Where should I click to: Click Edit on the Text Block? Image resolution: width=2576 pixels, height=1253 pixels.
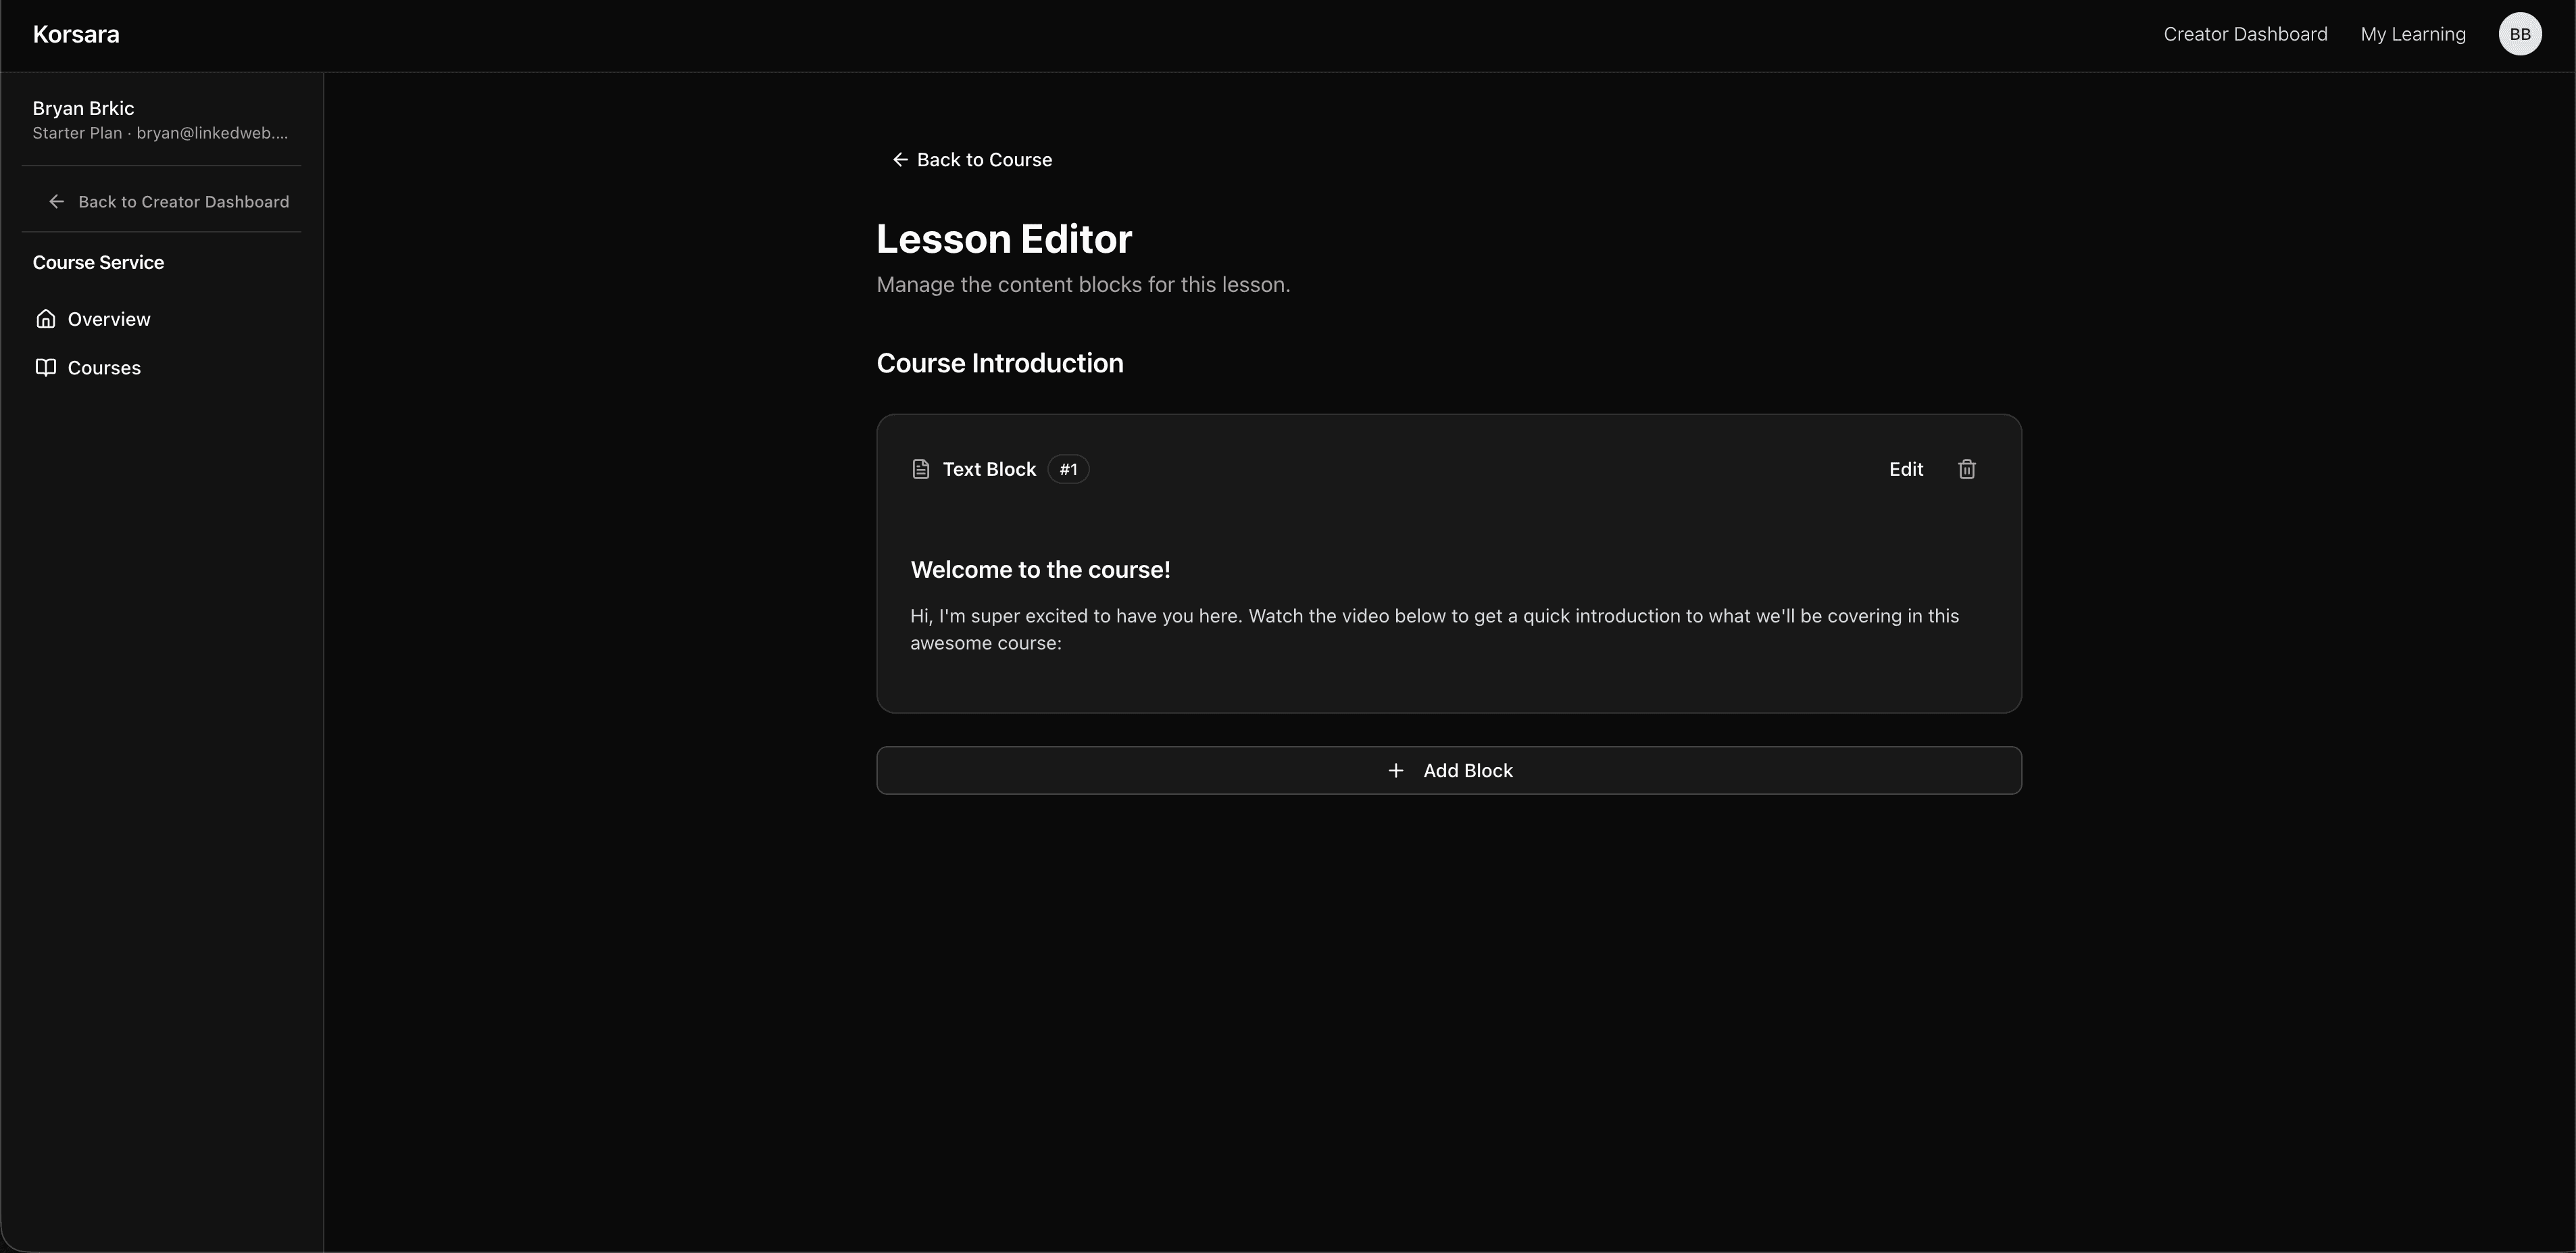(x=1905, y=469)
